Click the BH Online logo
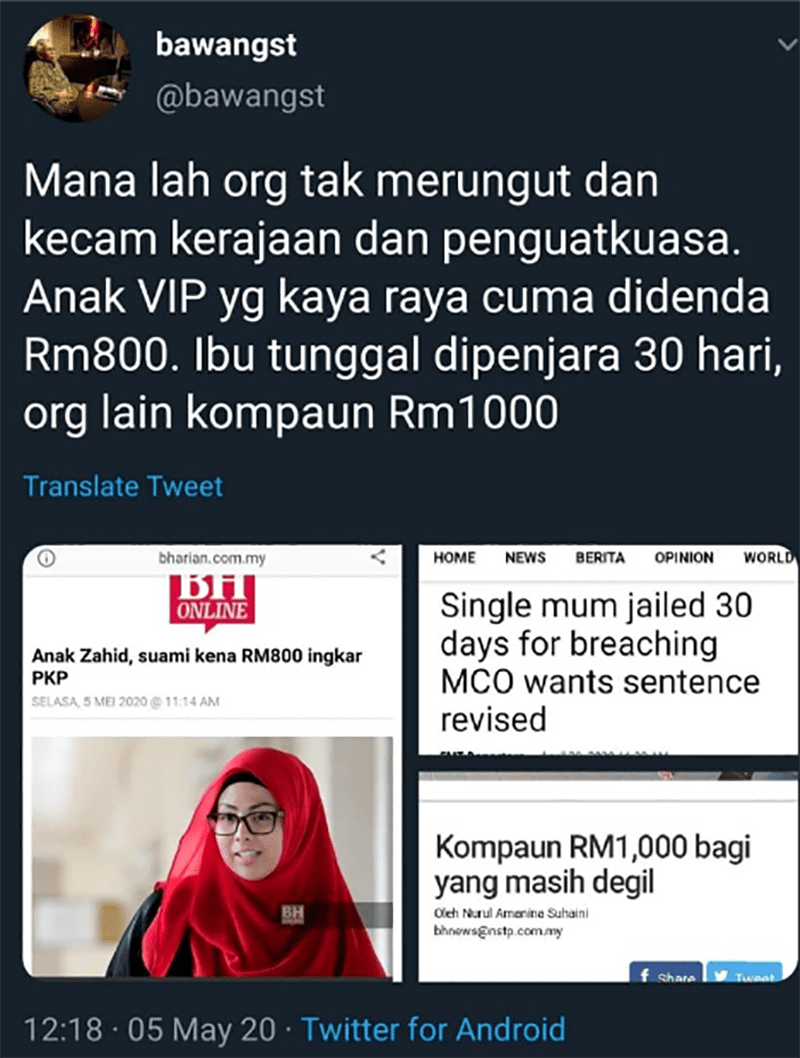The width and height of the screenshot is (800, 1058). pyautogui.click(x=212, y=603)
